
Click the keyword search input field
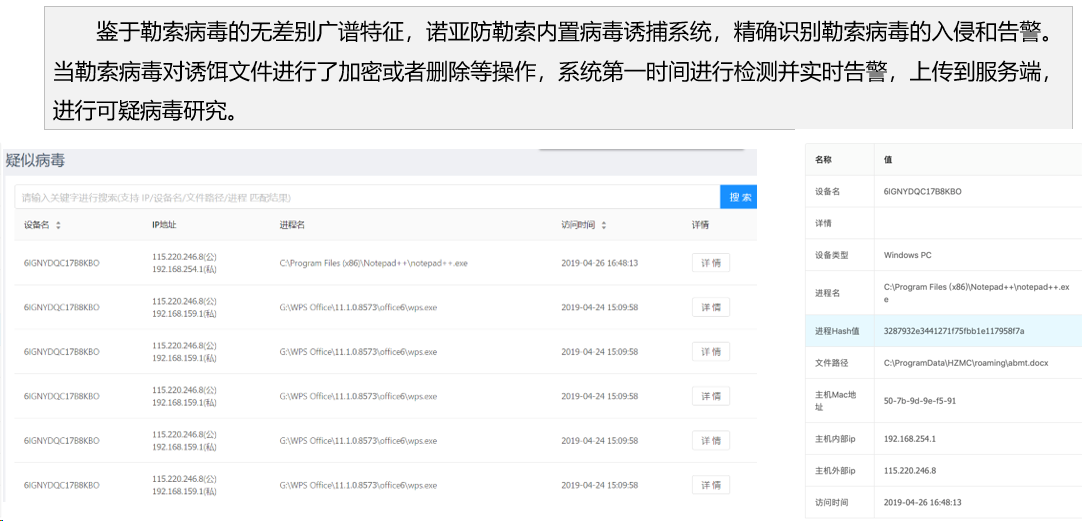(367, 197)
